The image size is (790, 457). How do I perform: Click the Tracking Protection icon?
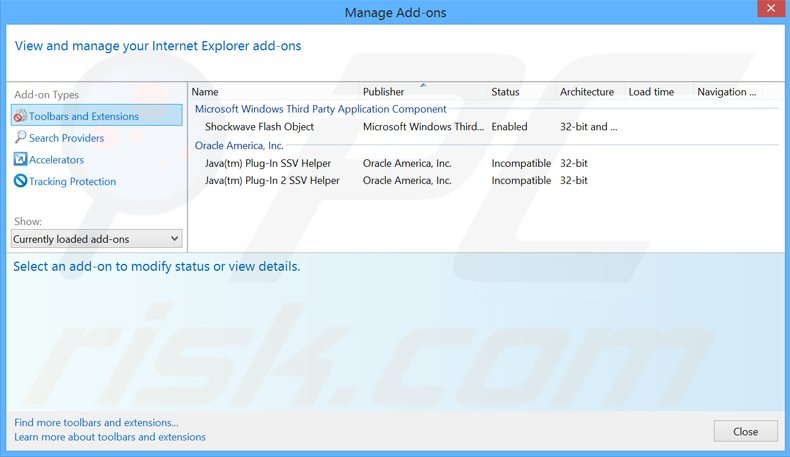point(20,182)
